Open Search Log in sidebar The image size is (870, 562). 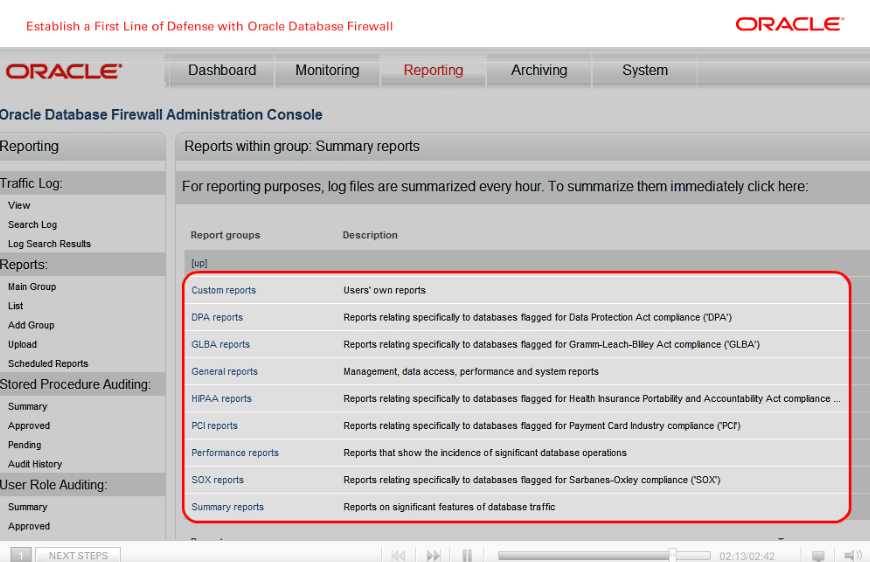32,225
